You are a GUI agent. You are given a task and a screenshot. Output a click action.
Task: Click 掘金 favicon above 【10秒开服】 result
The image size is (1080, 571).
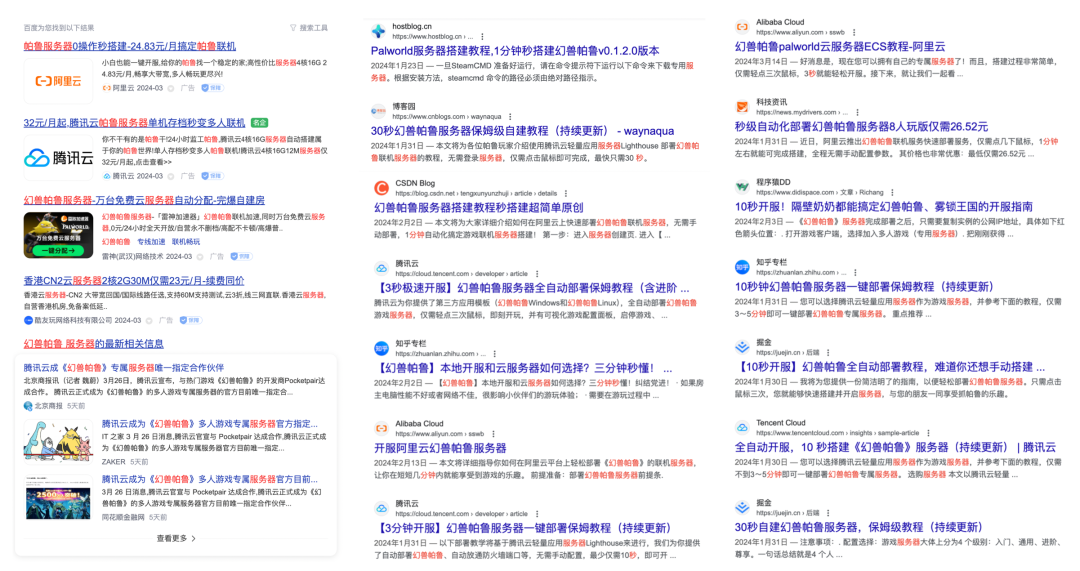tap(742, 347)
